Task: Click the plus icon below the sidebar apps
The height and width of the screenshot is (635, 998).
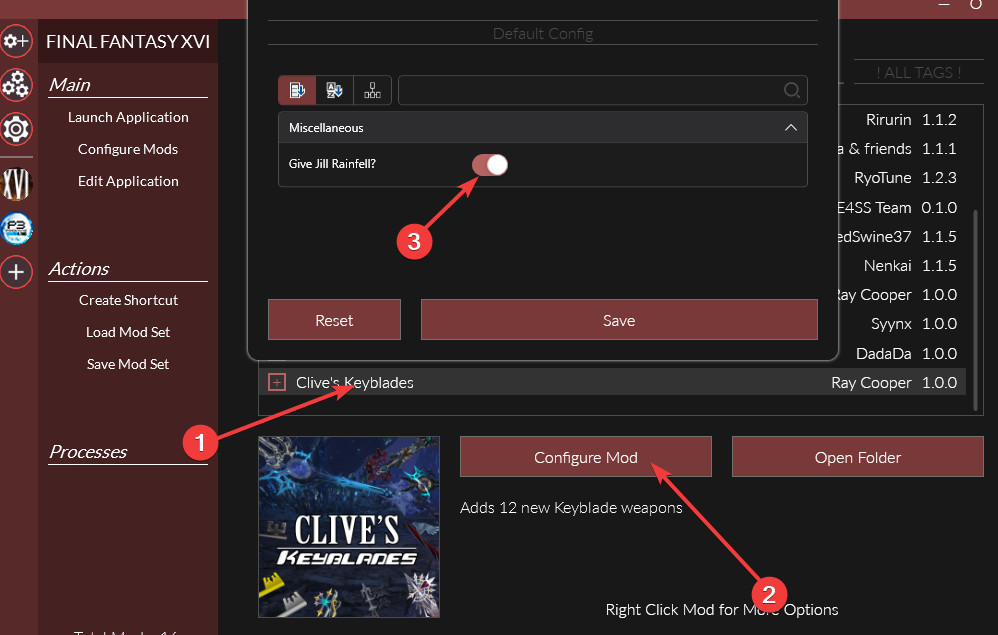Action: coord(16,272)
